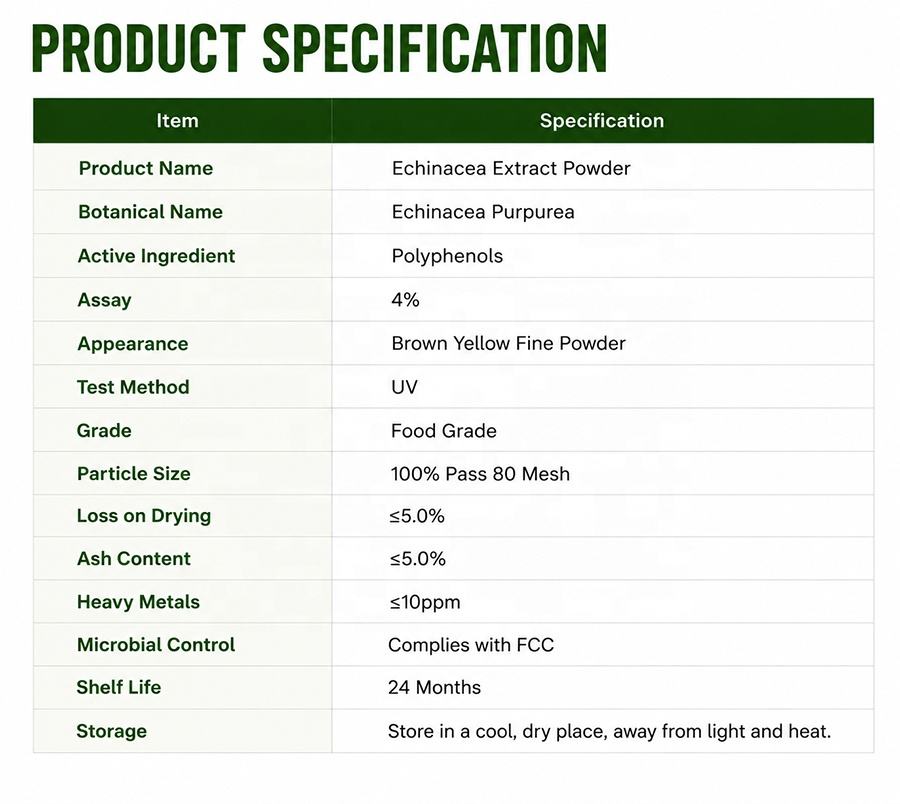
Task: Click the Botanical Name label
Action: [150, 212]
